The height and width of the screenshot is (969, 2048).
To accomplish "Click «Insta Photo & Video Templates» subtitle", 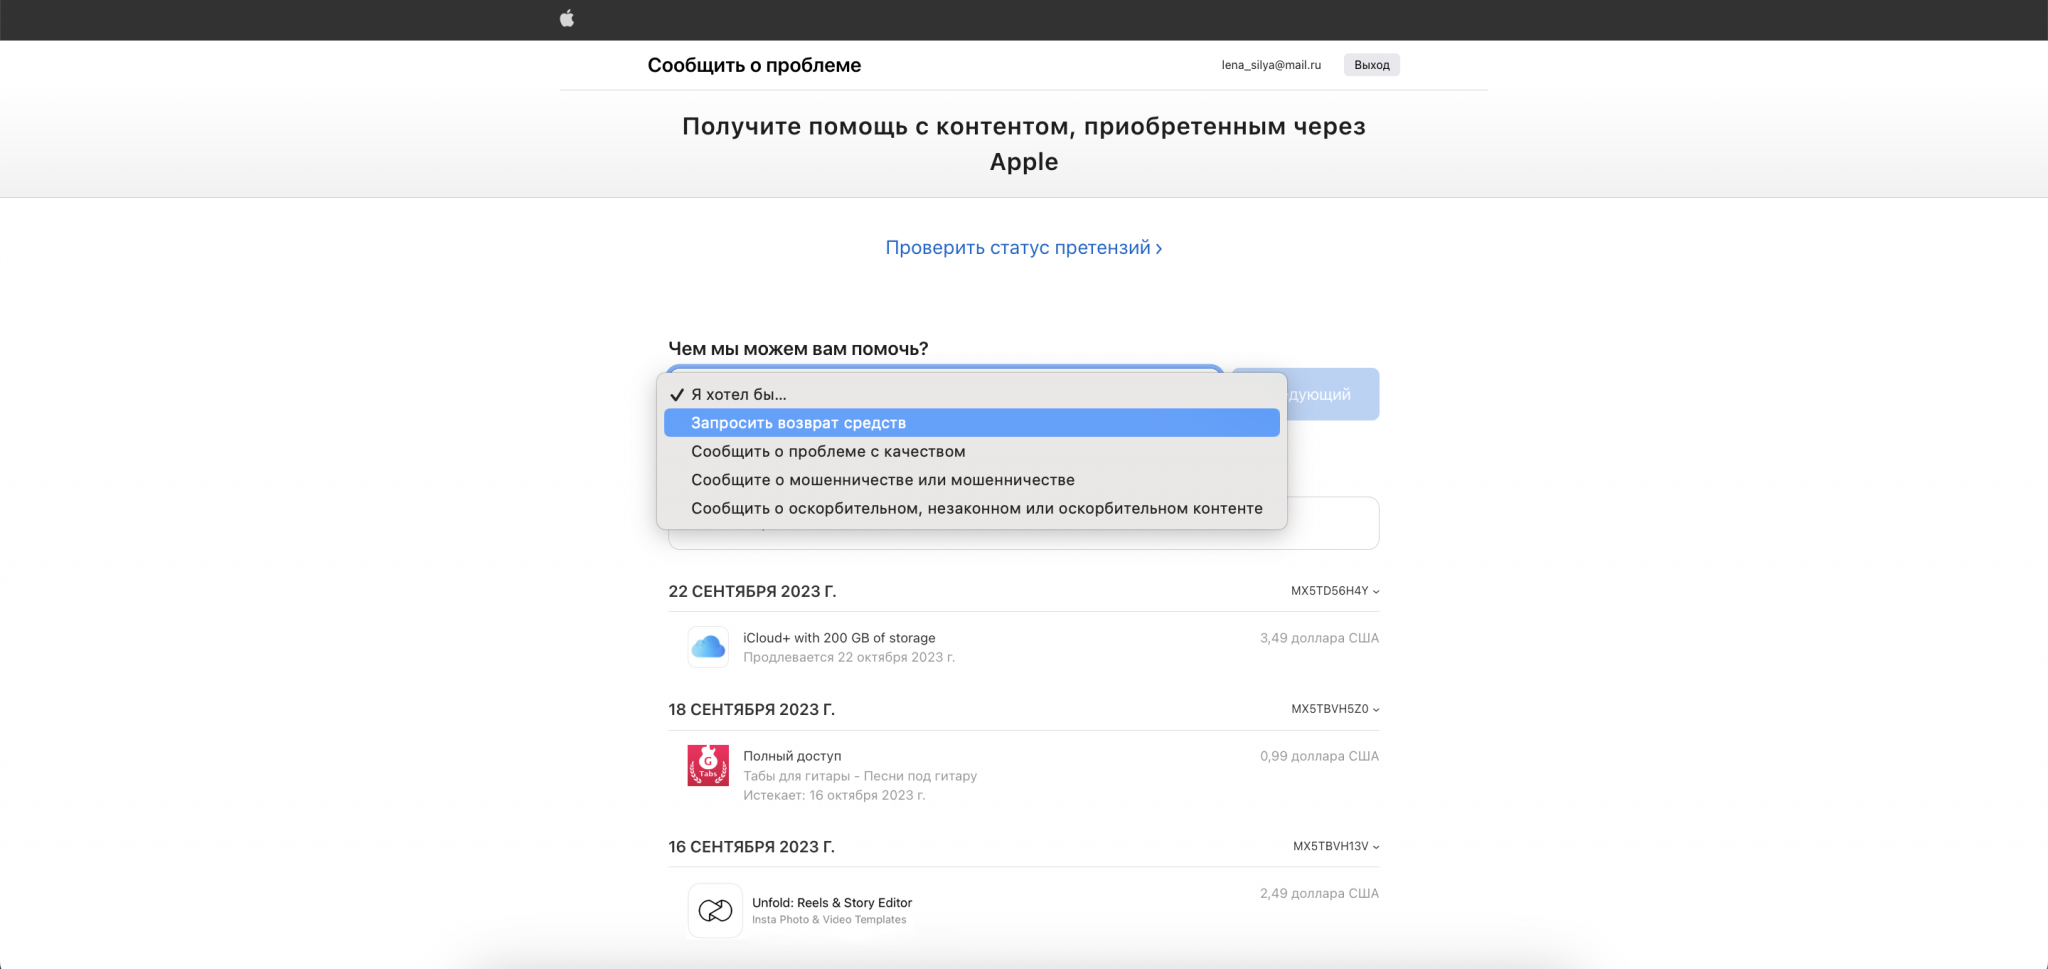I will [x=829, y=920].
